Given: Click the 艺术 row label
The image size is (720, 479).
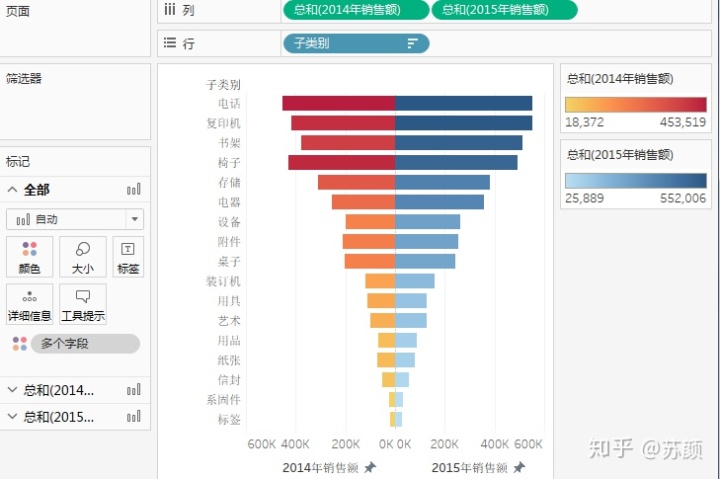Looking at the screenshot, I should pyautogui.click(x=229, y=321).
